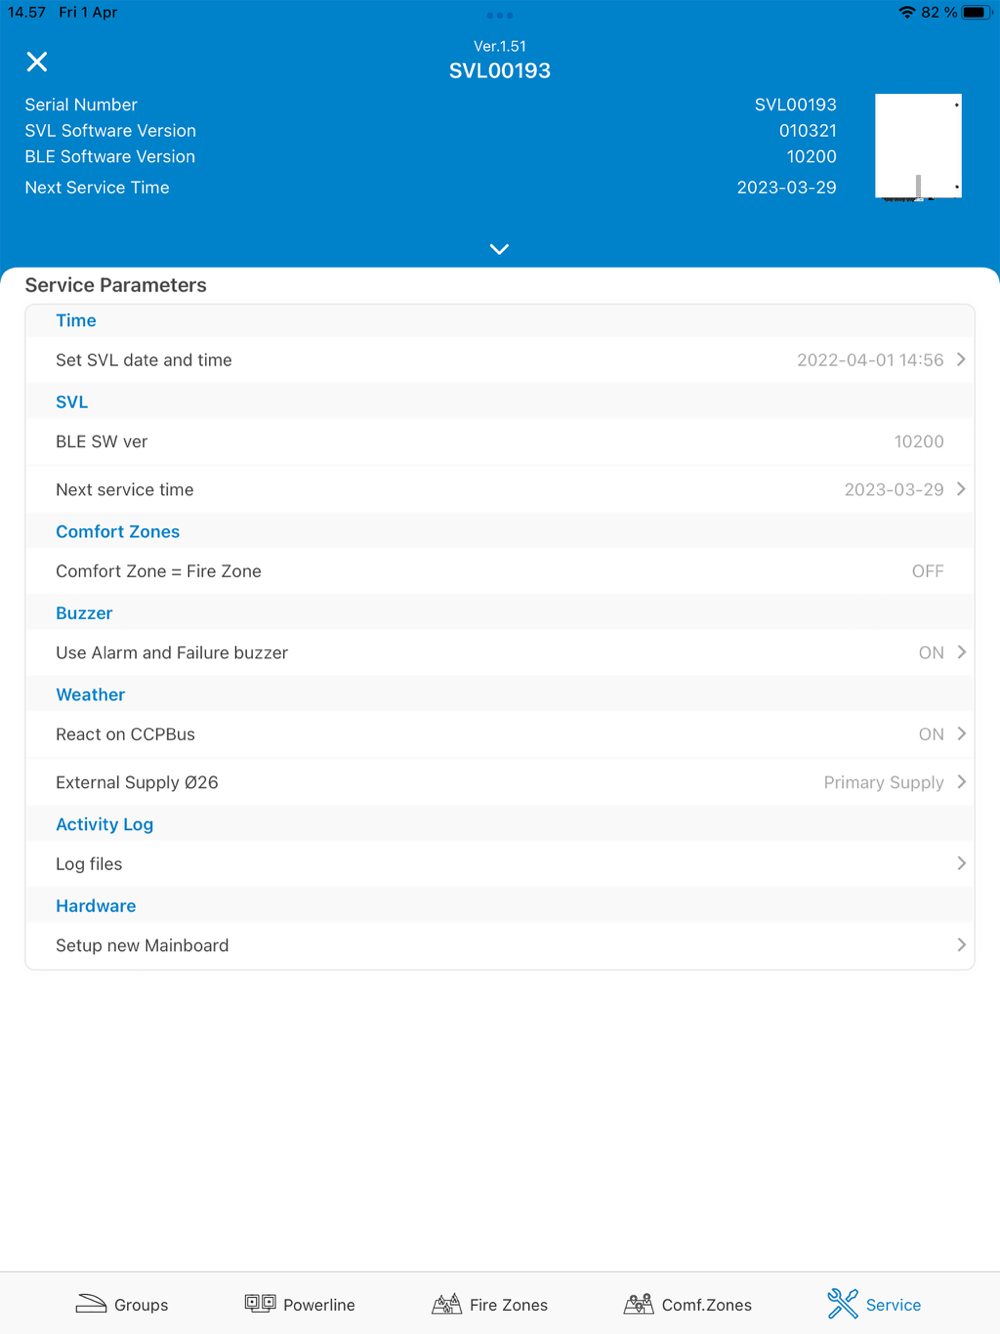Open the Groups tab icon

91,1304
